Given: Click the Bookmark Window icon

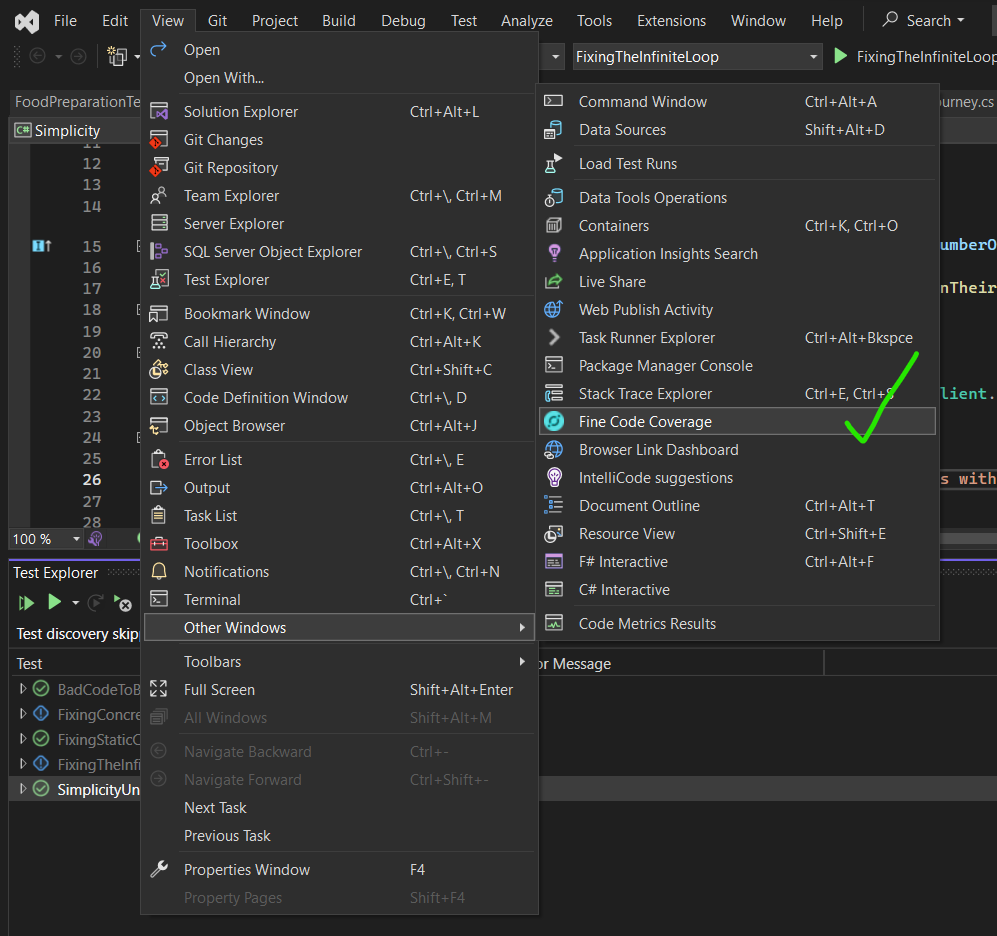Looking at the screenshot, I should [159, 313].
